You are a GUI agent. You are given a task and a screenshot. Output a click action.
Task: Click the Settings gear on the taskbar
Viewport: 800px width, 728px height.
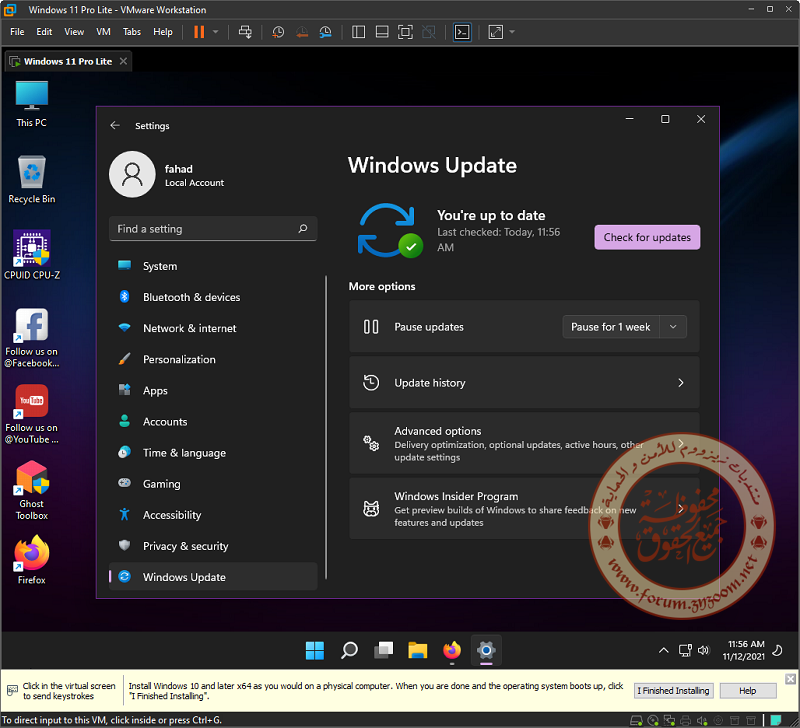click(486, 650)
